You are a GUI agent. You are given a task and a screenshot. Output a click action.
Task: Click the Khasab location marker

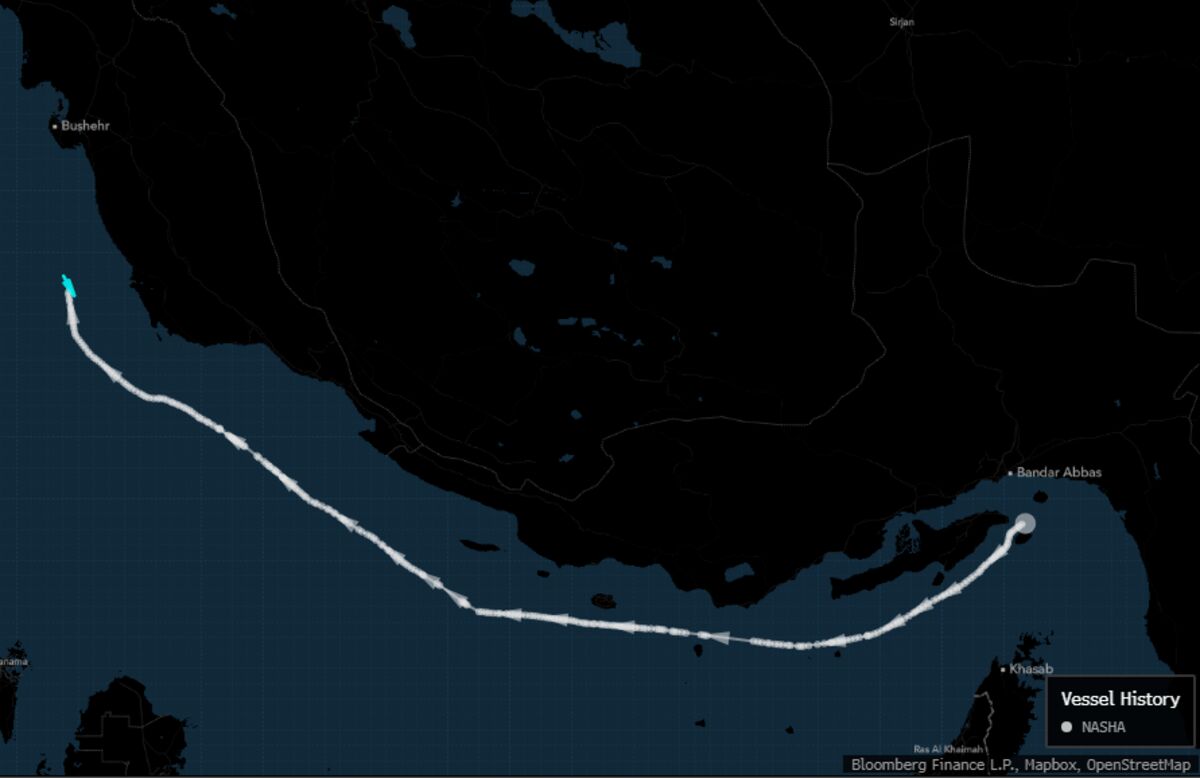pyautogui.click(x=1001, y=667)
